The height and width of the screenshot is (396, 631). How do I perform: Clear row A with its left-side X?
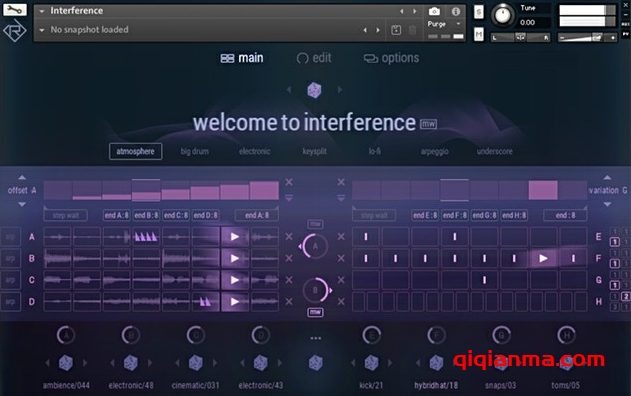coord(289,237)
